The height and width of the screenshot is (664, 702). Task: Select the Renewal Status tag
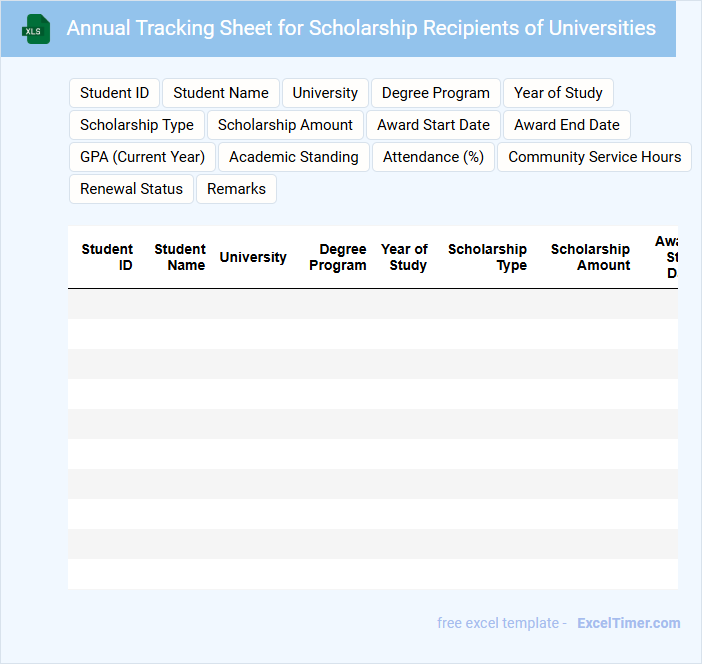(x=131, y=189)
